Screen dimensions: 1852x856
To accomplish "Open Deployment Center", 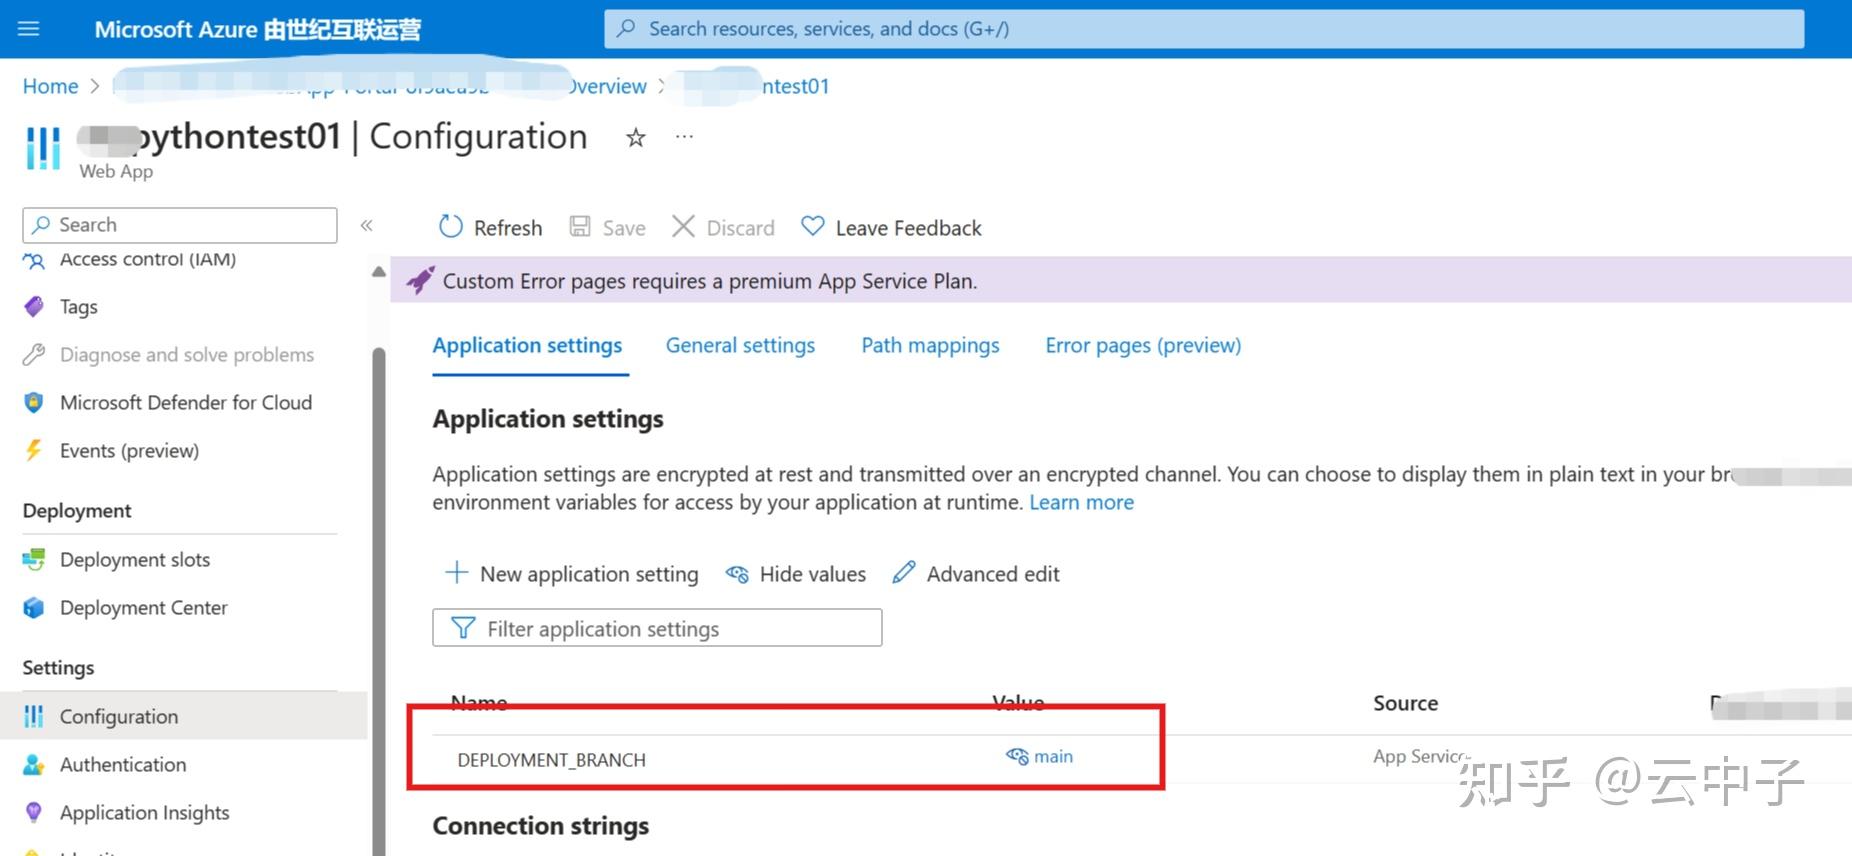I will point(143,608).
